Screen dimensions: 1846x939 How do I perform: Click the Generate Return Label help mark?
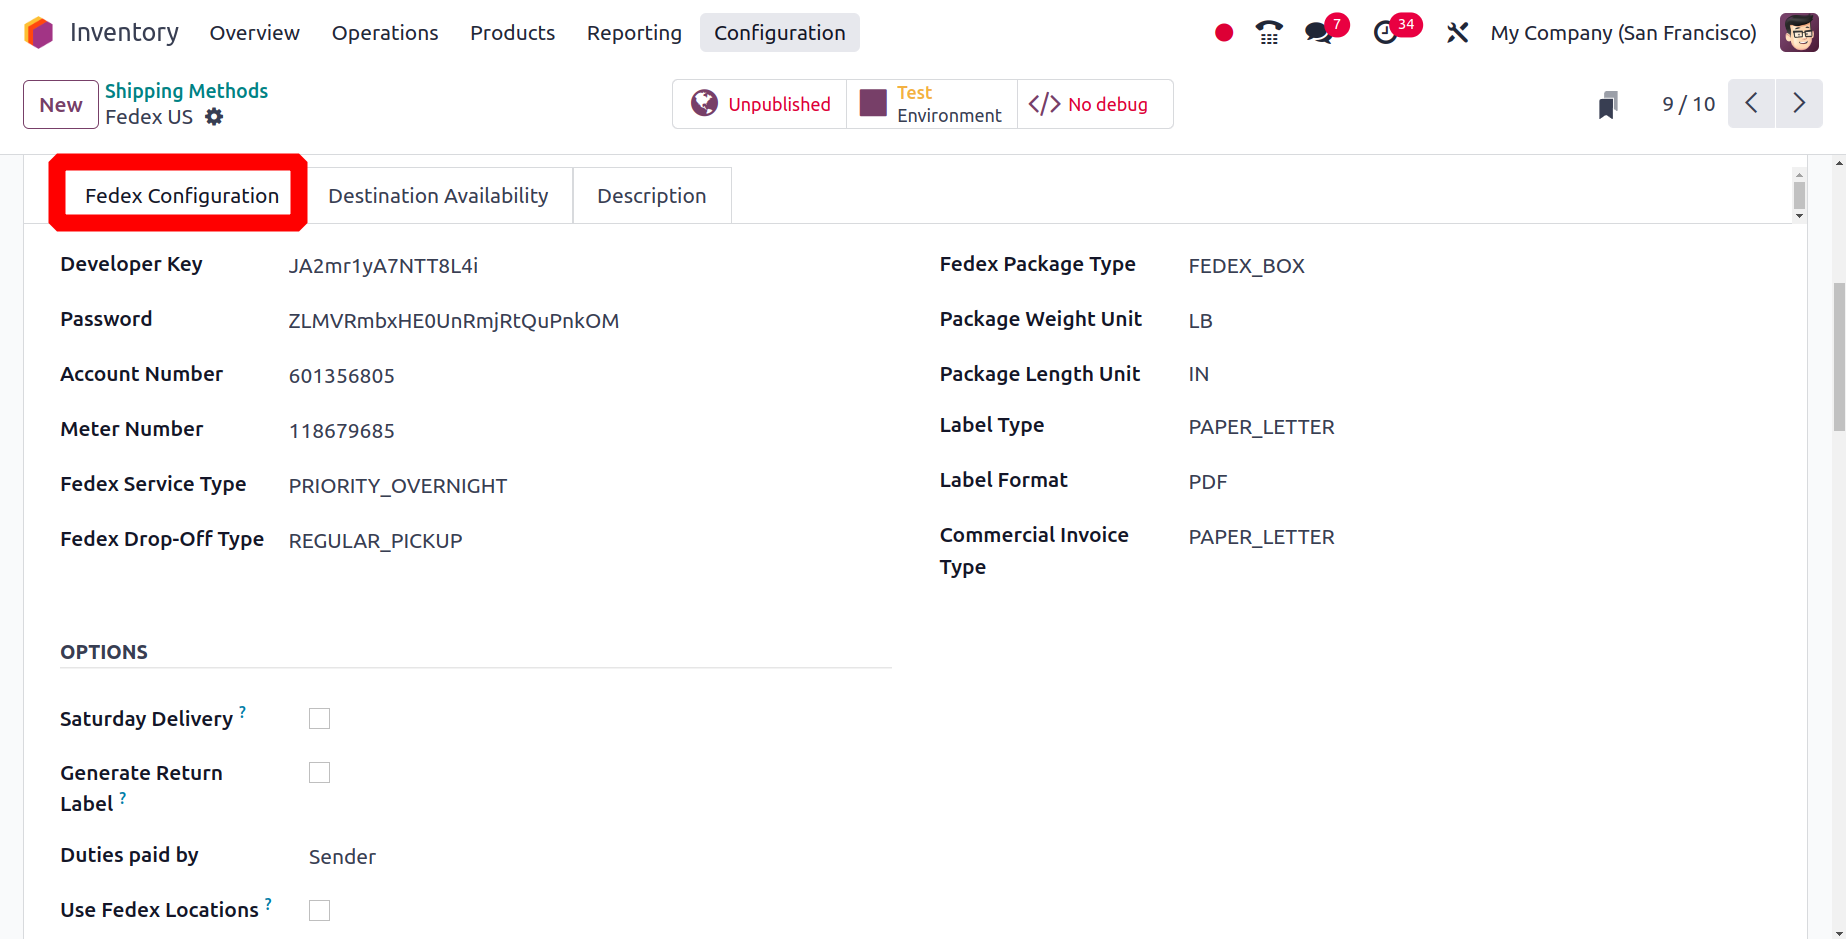point(123,797)
